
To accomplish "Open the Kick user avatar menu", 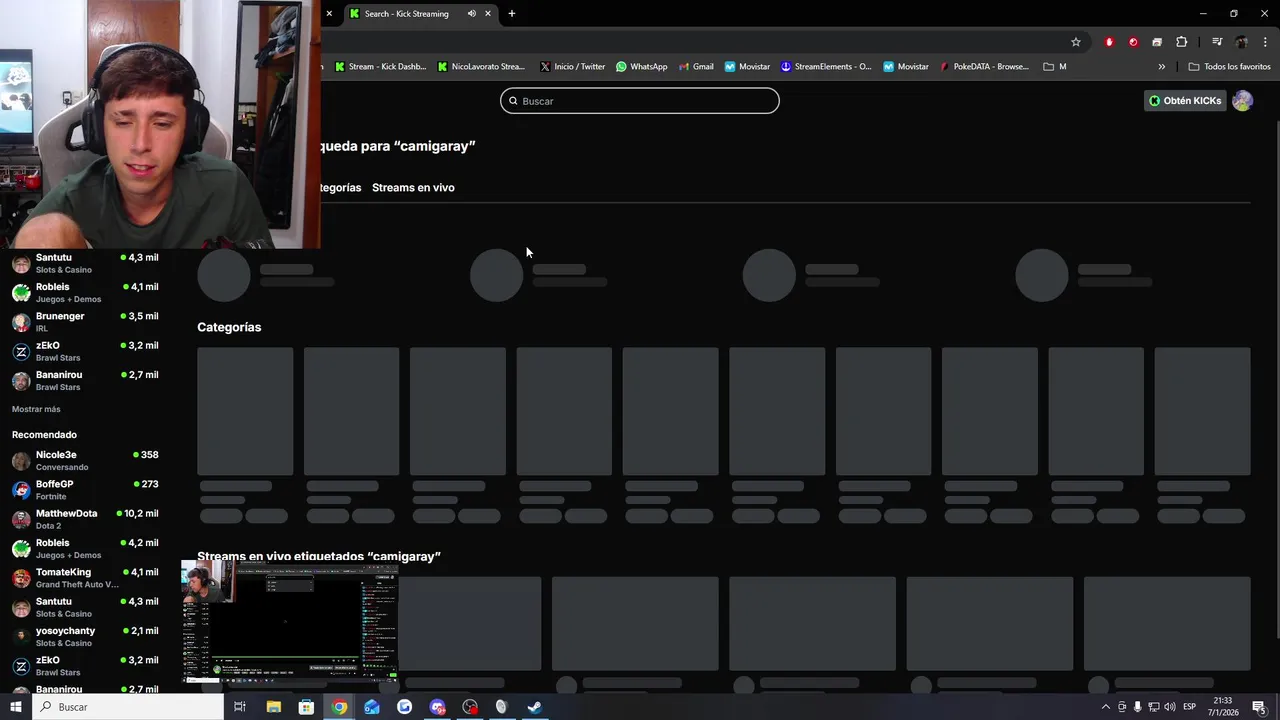I will pos(1242,101).
